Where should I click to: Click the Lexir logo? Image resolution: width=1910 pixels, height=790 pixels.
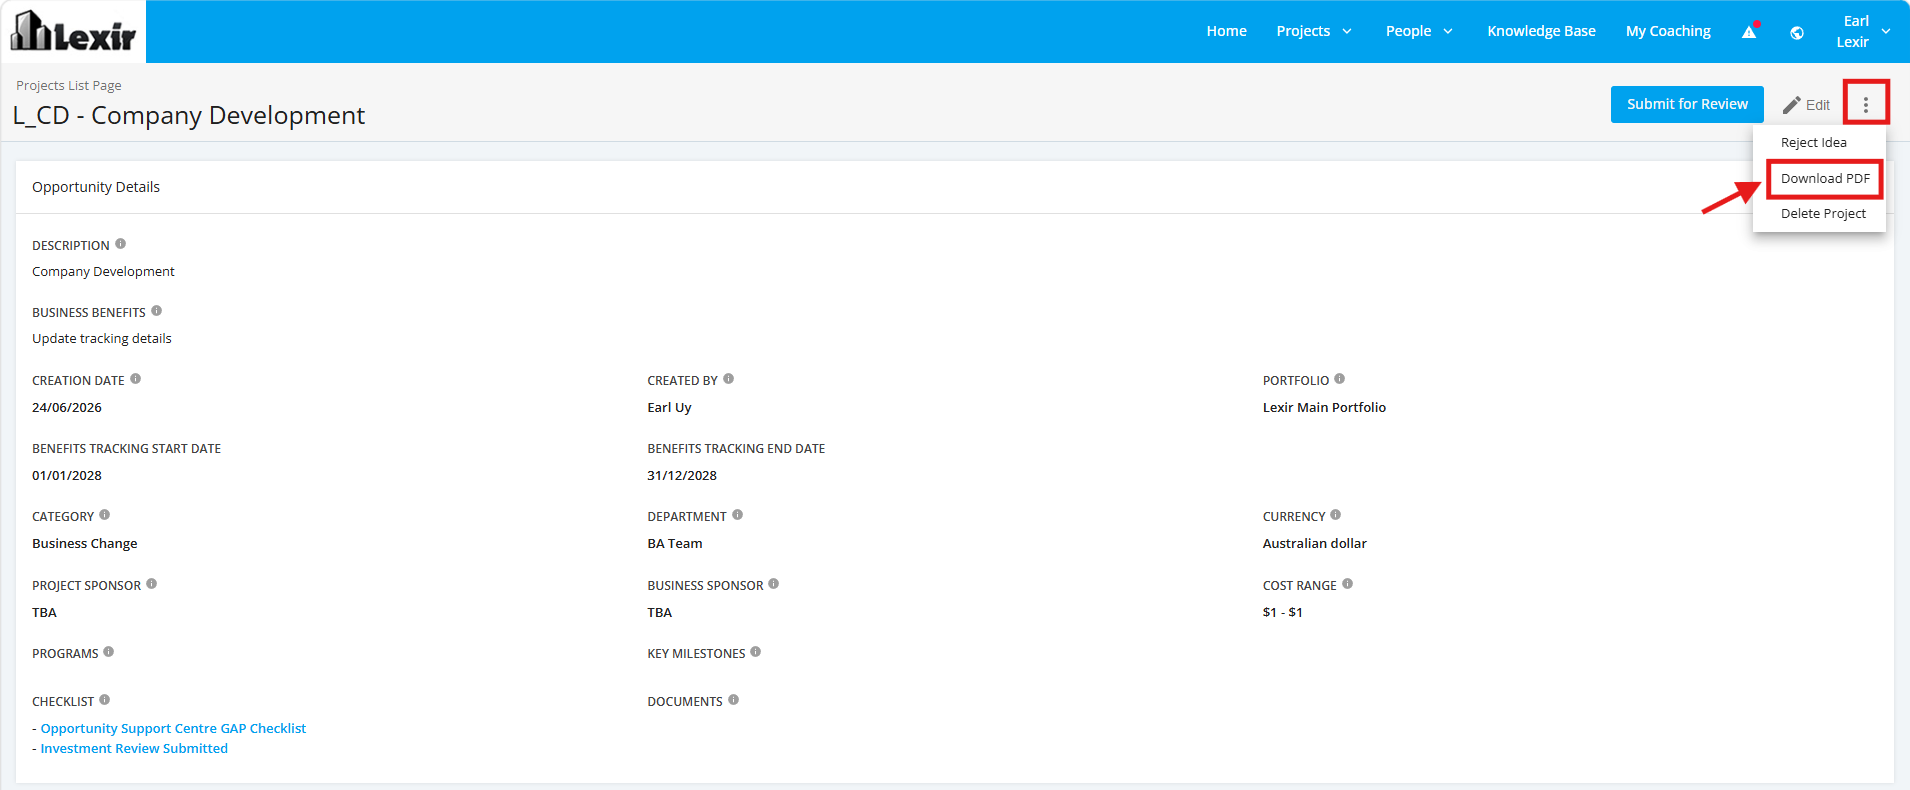point(73,31)
